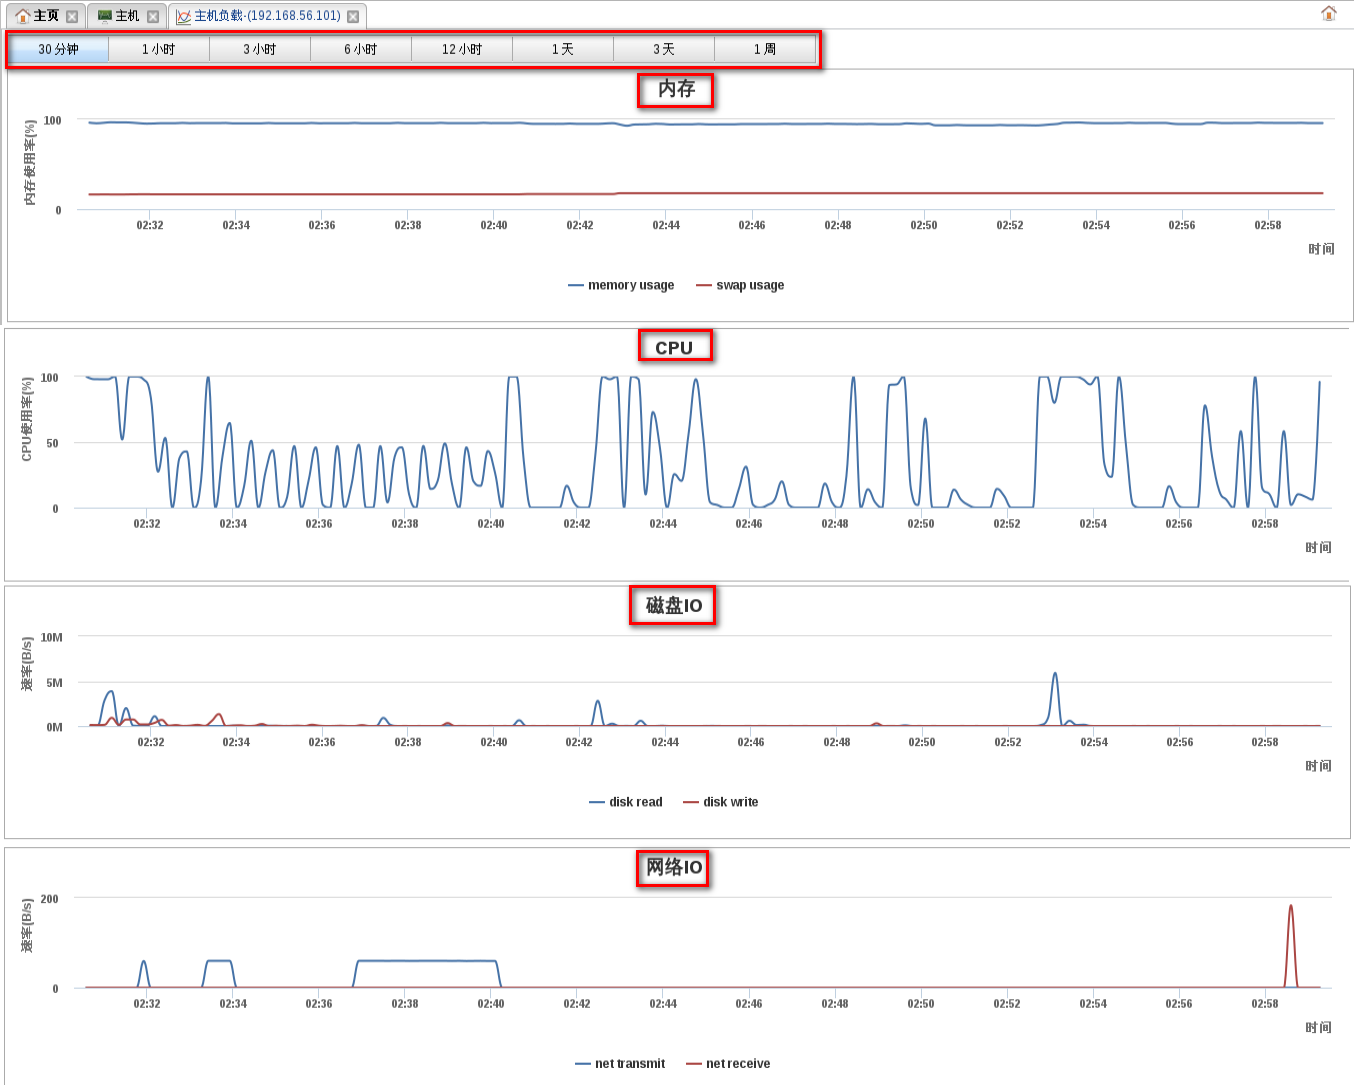Select the 1 天 time range

(x=562, y=49)
